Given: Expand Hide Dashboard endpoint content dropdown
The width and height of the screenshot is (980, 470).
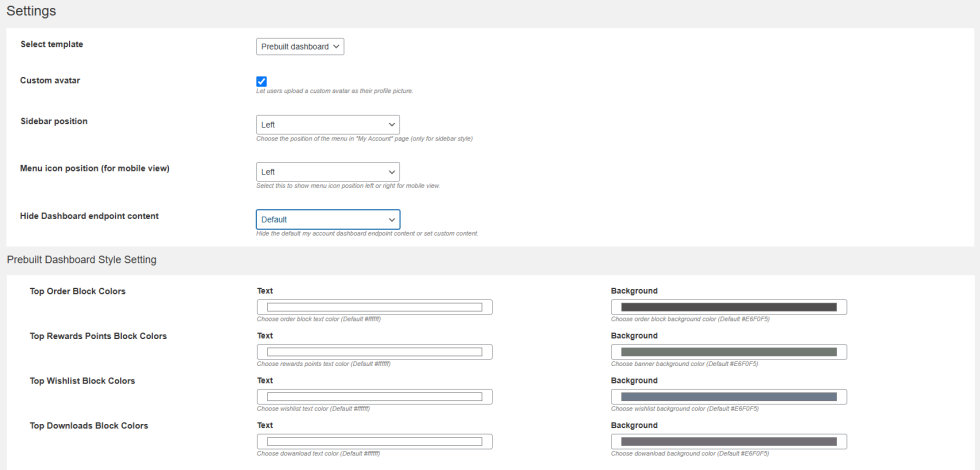Looking at the screenshot, I should 328,219.
